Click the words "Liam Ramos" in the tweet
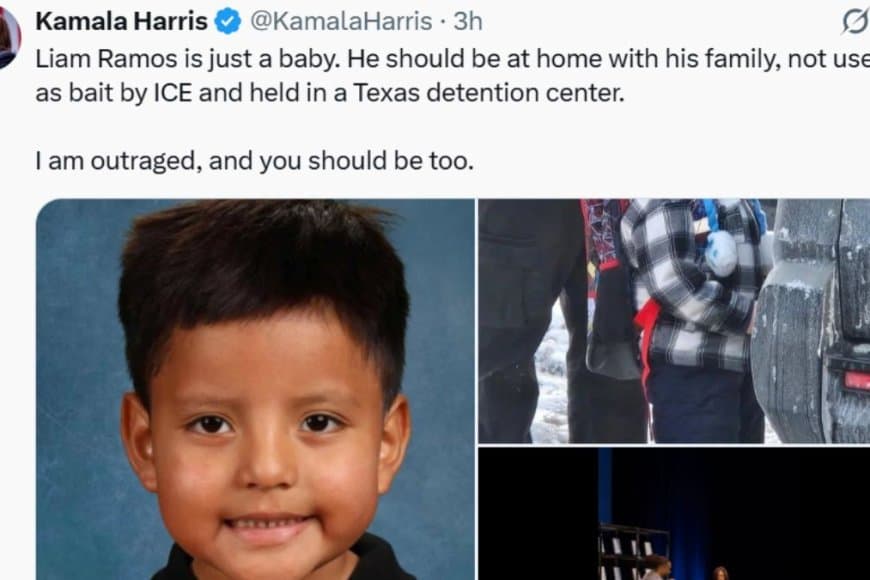The width and height of the screenshot is (870, 580). click(x=106, y=59)
